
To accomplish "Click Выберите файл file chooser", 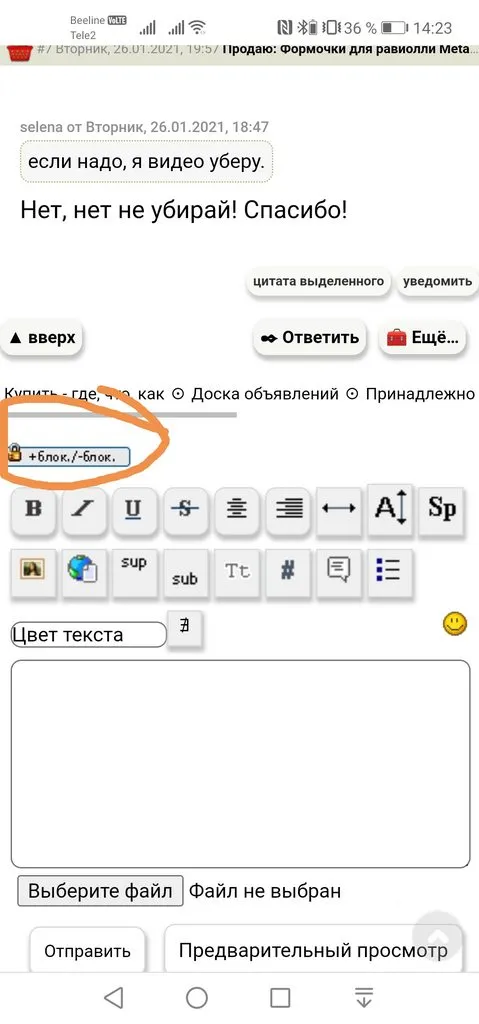I will click(100, 891).
